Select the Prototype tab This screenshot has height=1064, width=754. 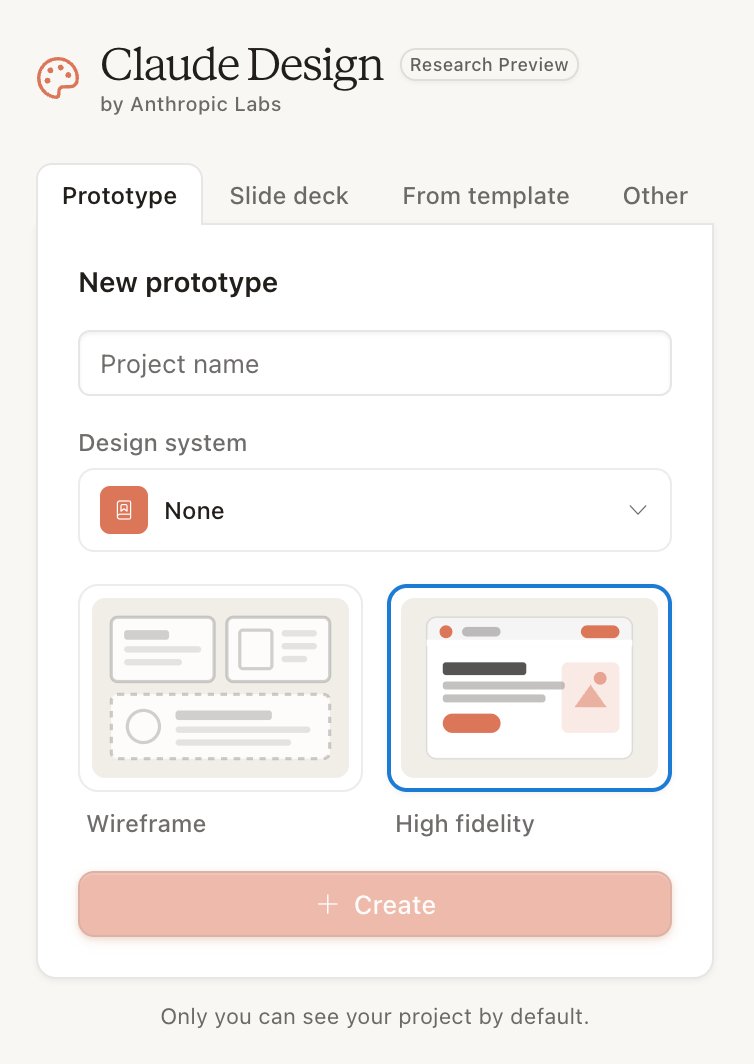coord(119,196)
